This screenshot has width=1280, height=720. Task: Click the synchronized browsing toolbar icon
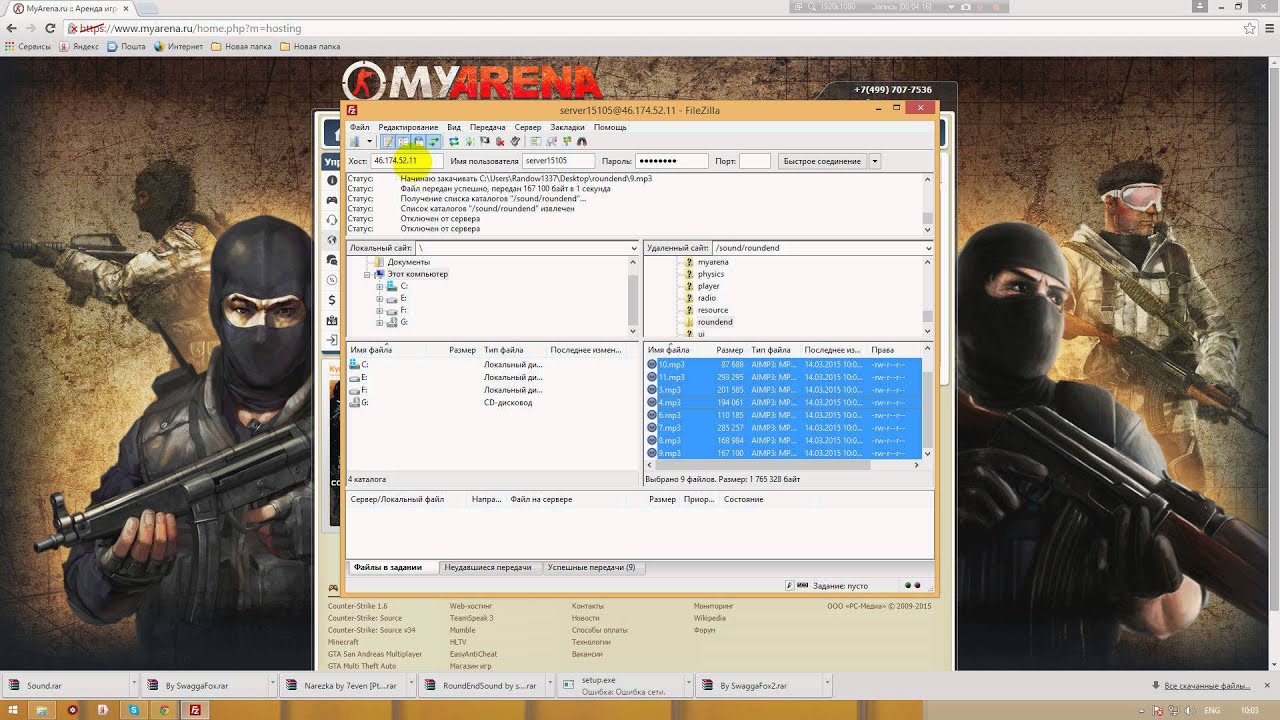(x=566, y=141)
